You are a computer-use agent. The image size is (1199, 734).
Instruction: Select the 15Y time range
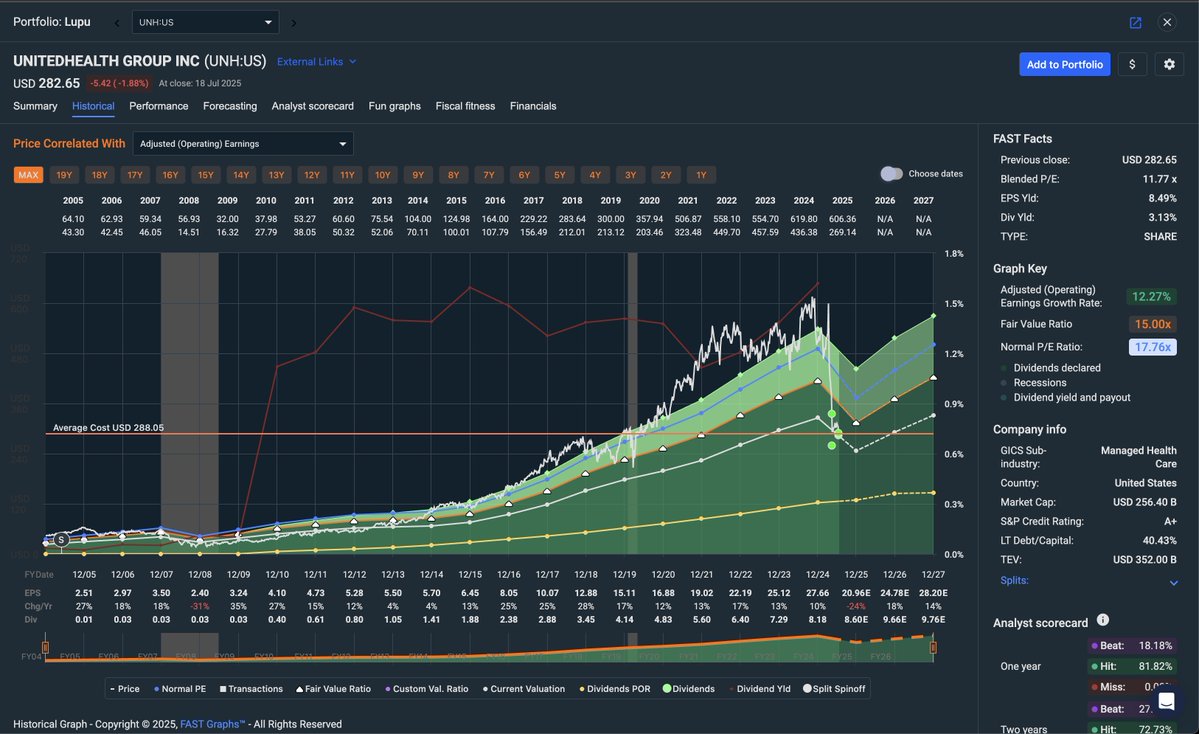click(x=206, y=175)
